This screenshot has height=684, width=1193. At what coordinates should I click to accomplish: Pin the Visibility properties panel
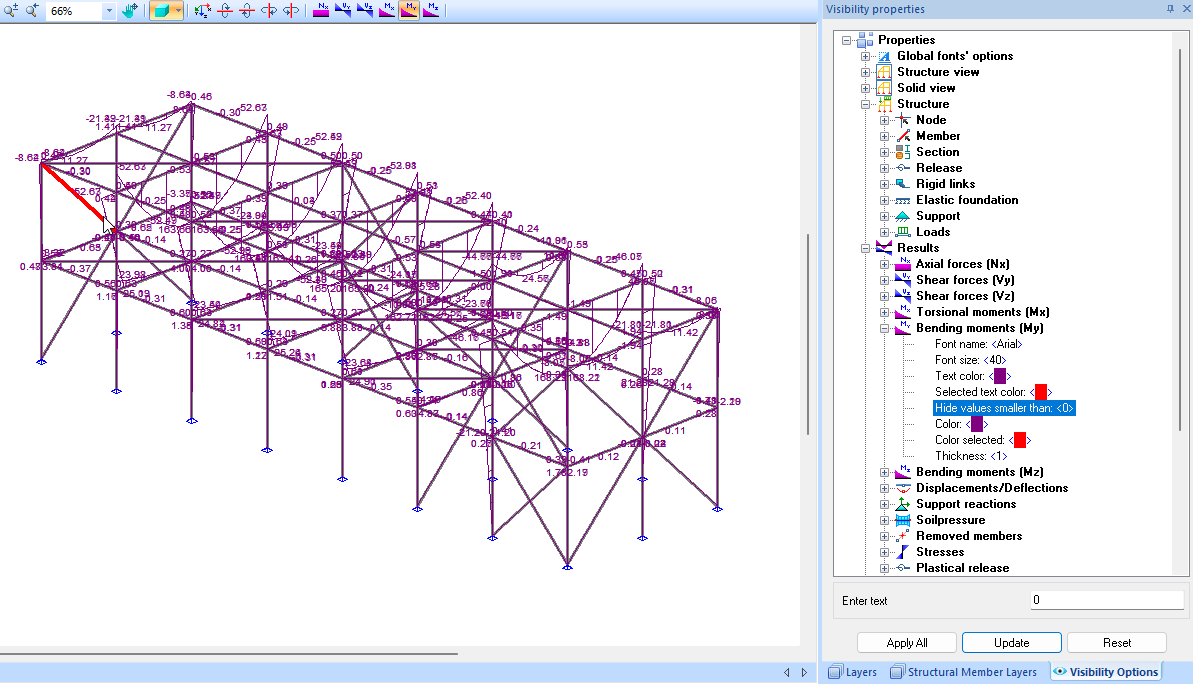1170,9
